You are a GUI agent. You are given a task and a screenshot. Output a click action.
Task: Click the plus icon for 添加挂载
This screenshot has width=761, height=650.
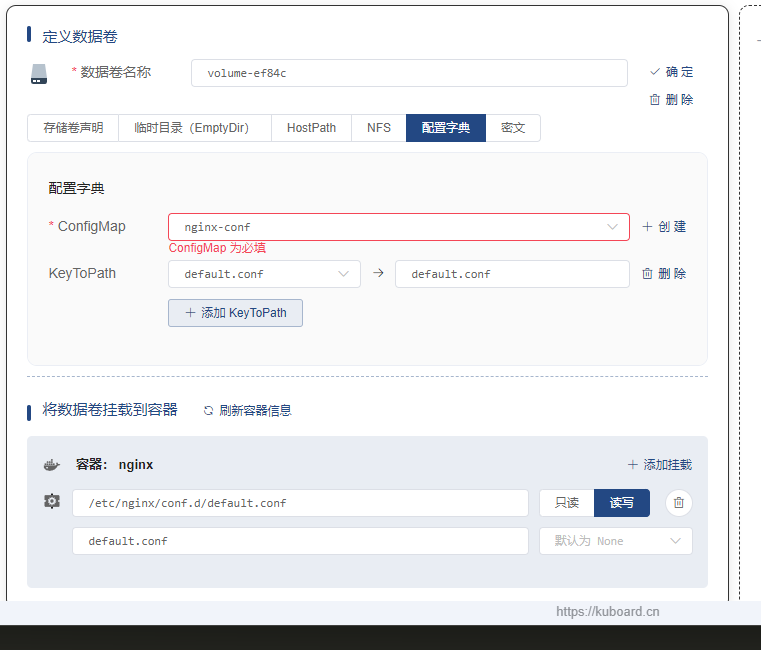coord(632,465)
